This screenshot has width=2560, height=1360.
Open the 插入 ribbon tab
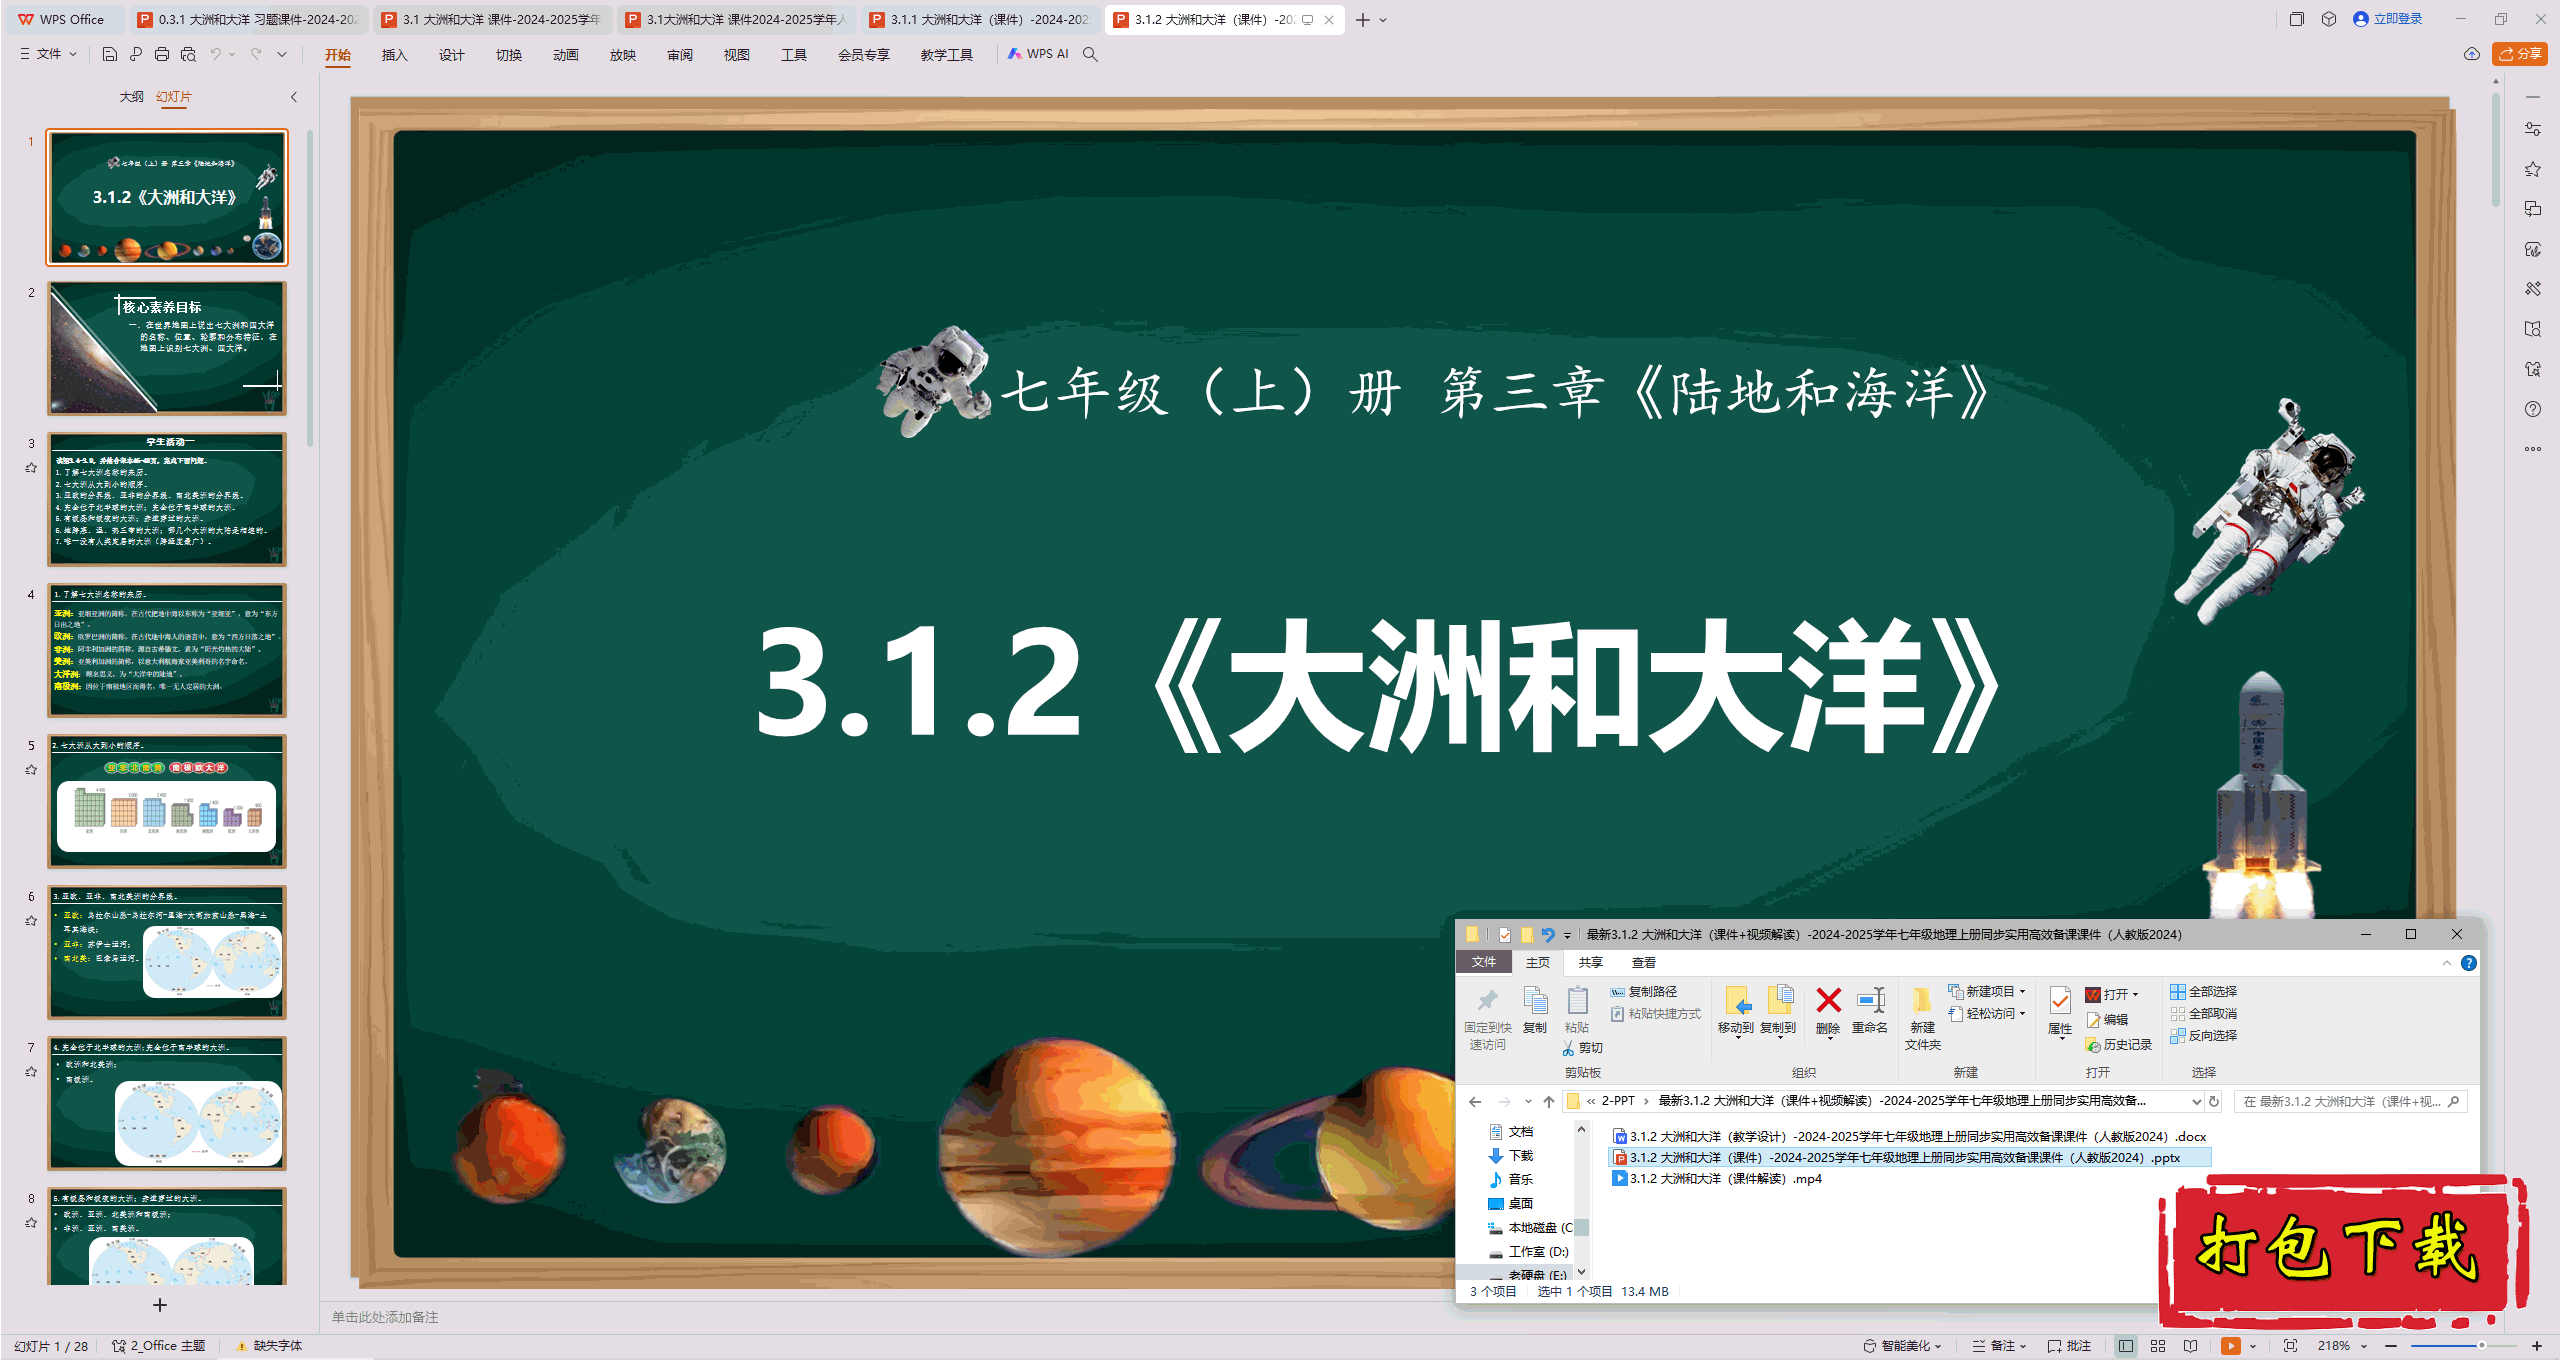pos(395,55)
